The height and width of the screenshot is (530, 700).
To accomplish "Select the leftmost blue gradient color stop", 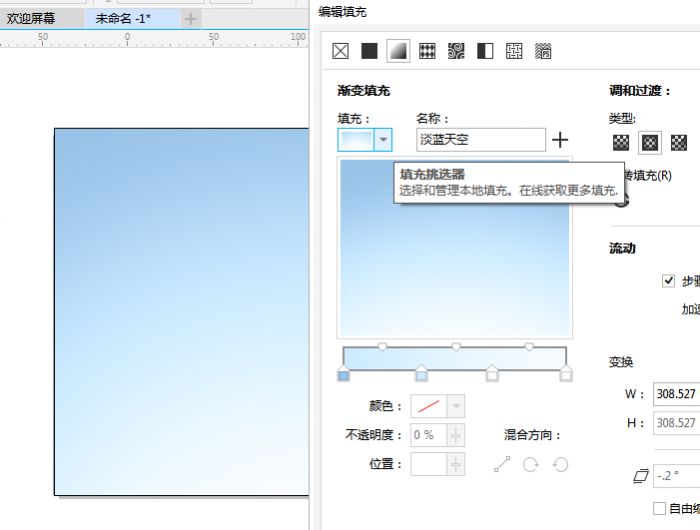I will pyautogui.click(x=344, y=374).
